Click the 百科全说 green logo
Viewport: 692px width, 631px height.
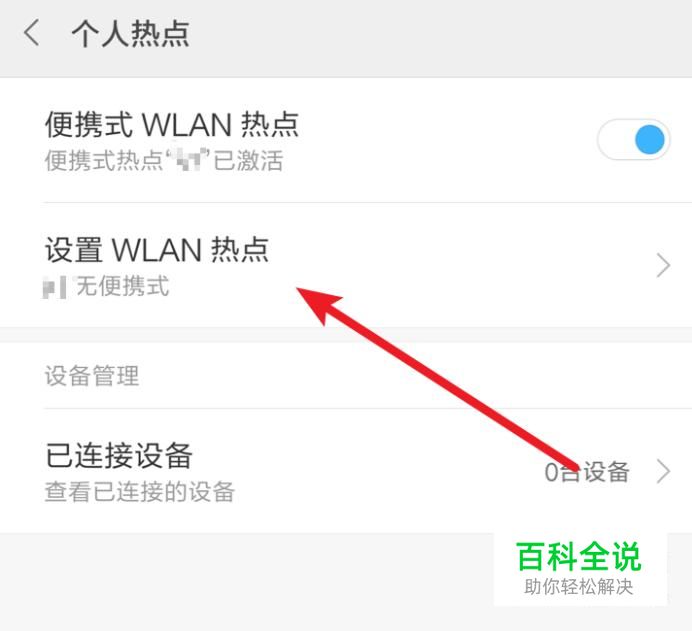click(579, 556)
